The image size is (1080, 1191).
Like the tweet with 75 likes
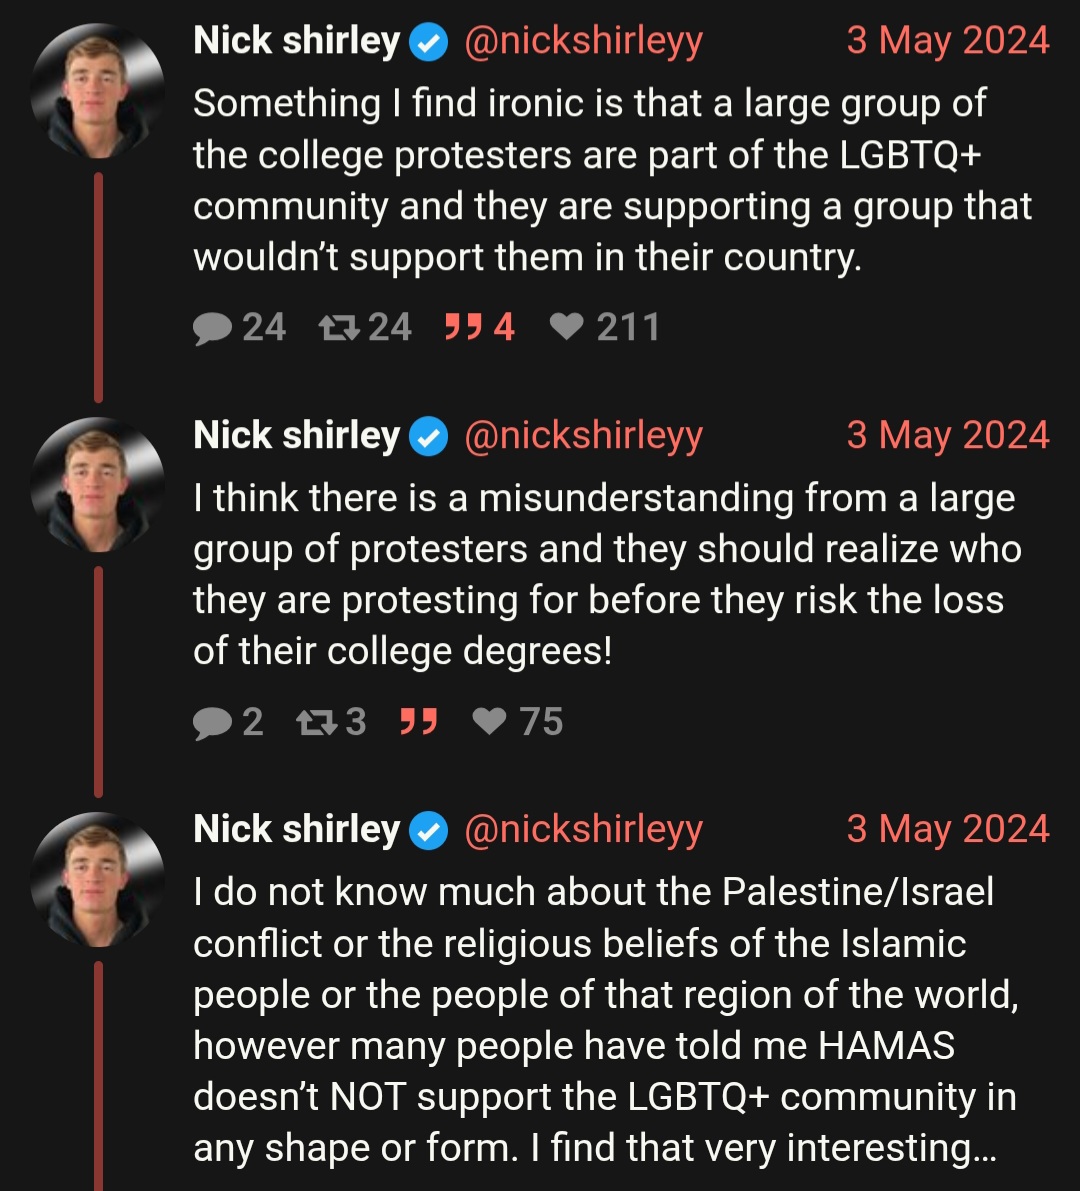coord(489,721)
